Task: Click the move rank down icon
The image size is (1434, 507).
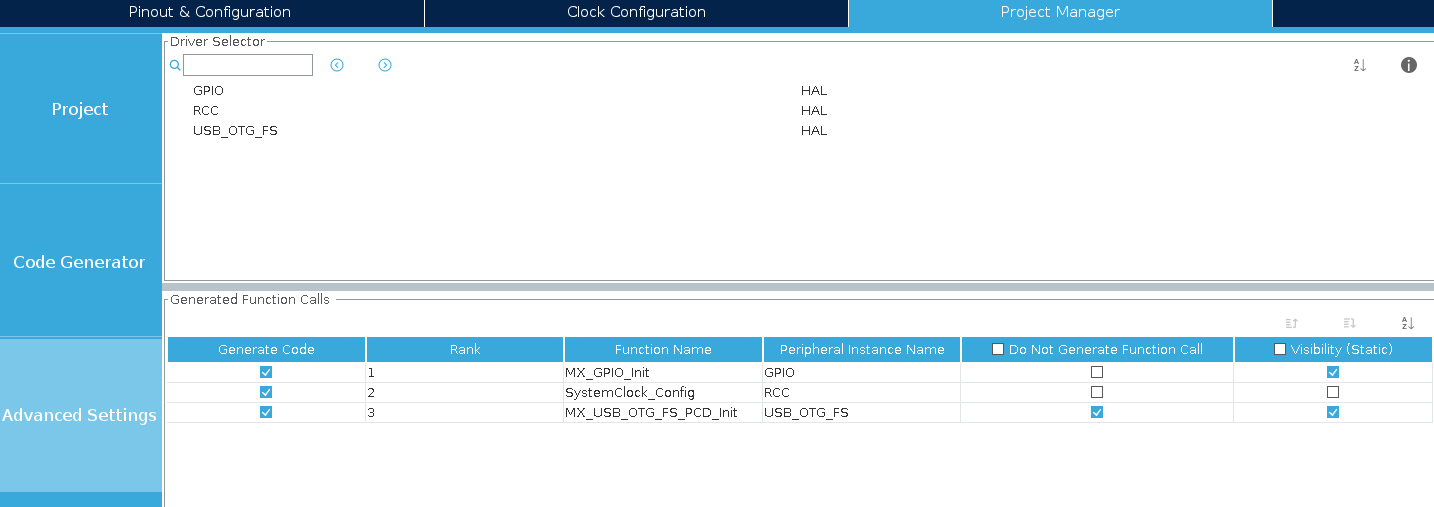Action: (1349, 323)
